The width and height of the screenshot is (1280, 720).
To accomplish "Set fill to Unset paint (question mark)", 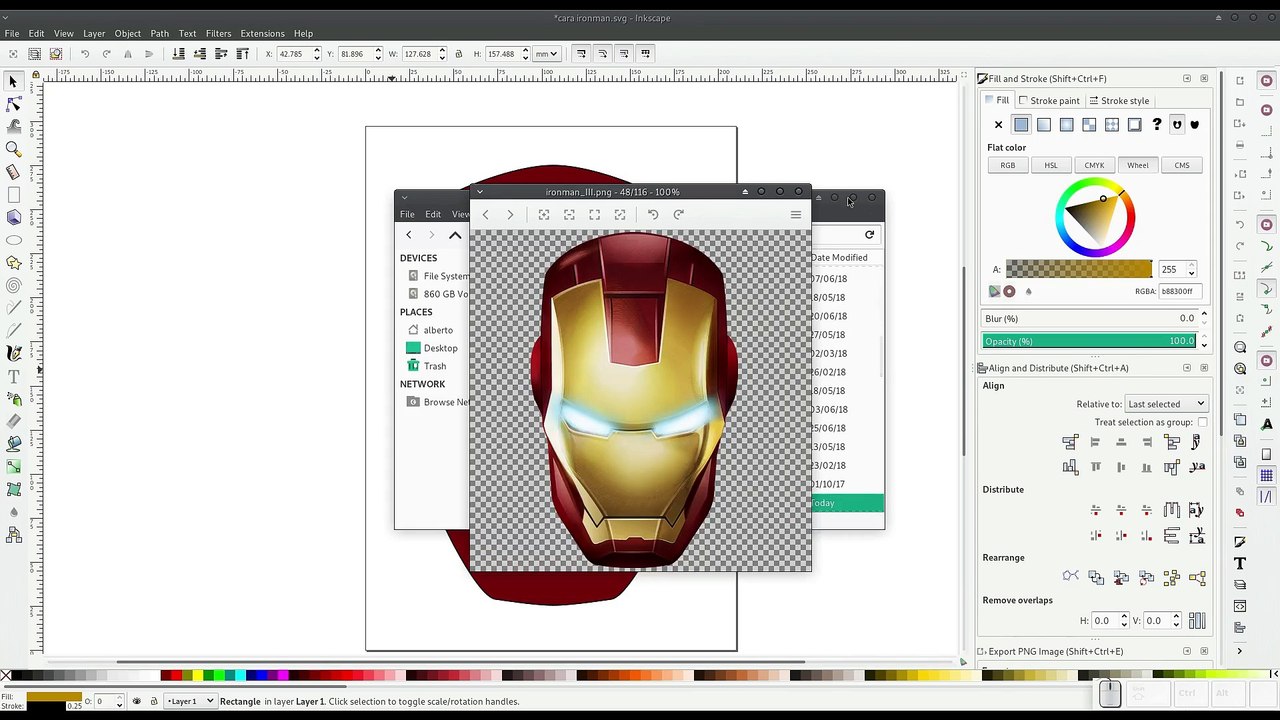I will (x=1157, y=125).
